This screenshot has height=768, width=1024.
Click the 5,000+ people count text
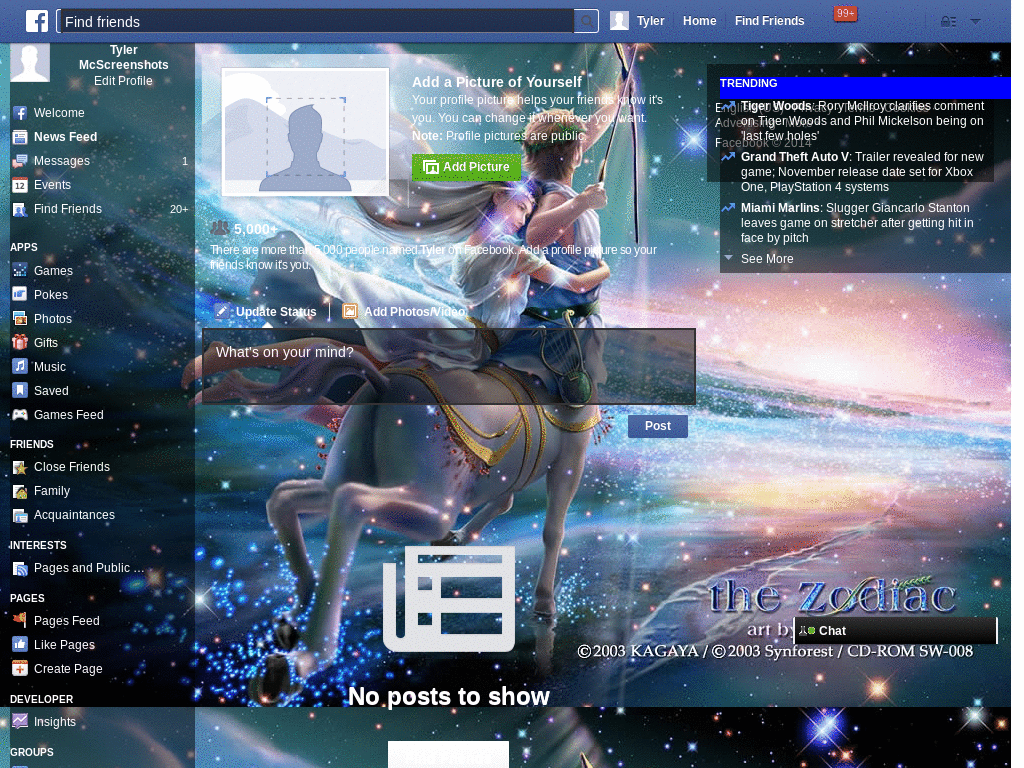click(256, 229)
